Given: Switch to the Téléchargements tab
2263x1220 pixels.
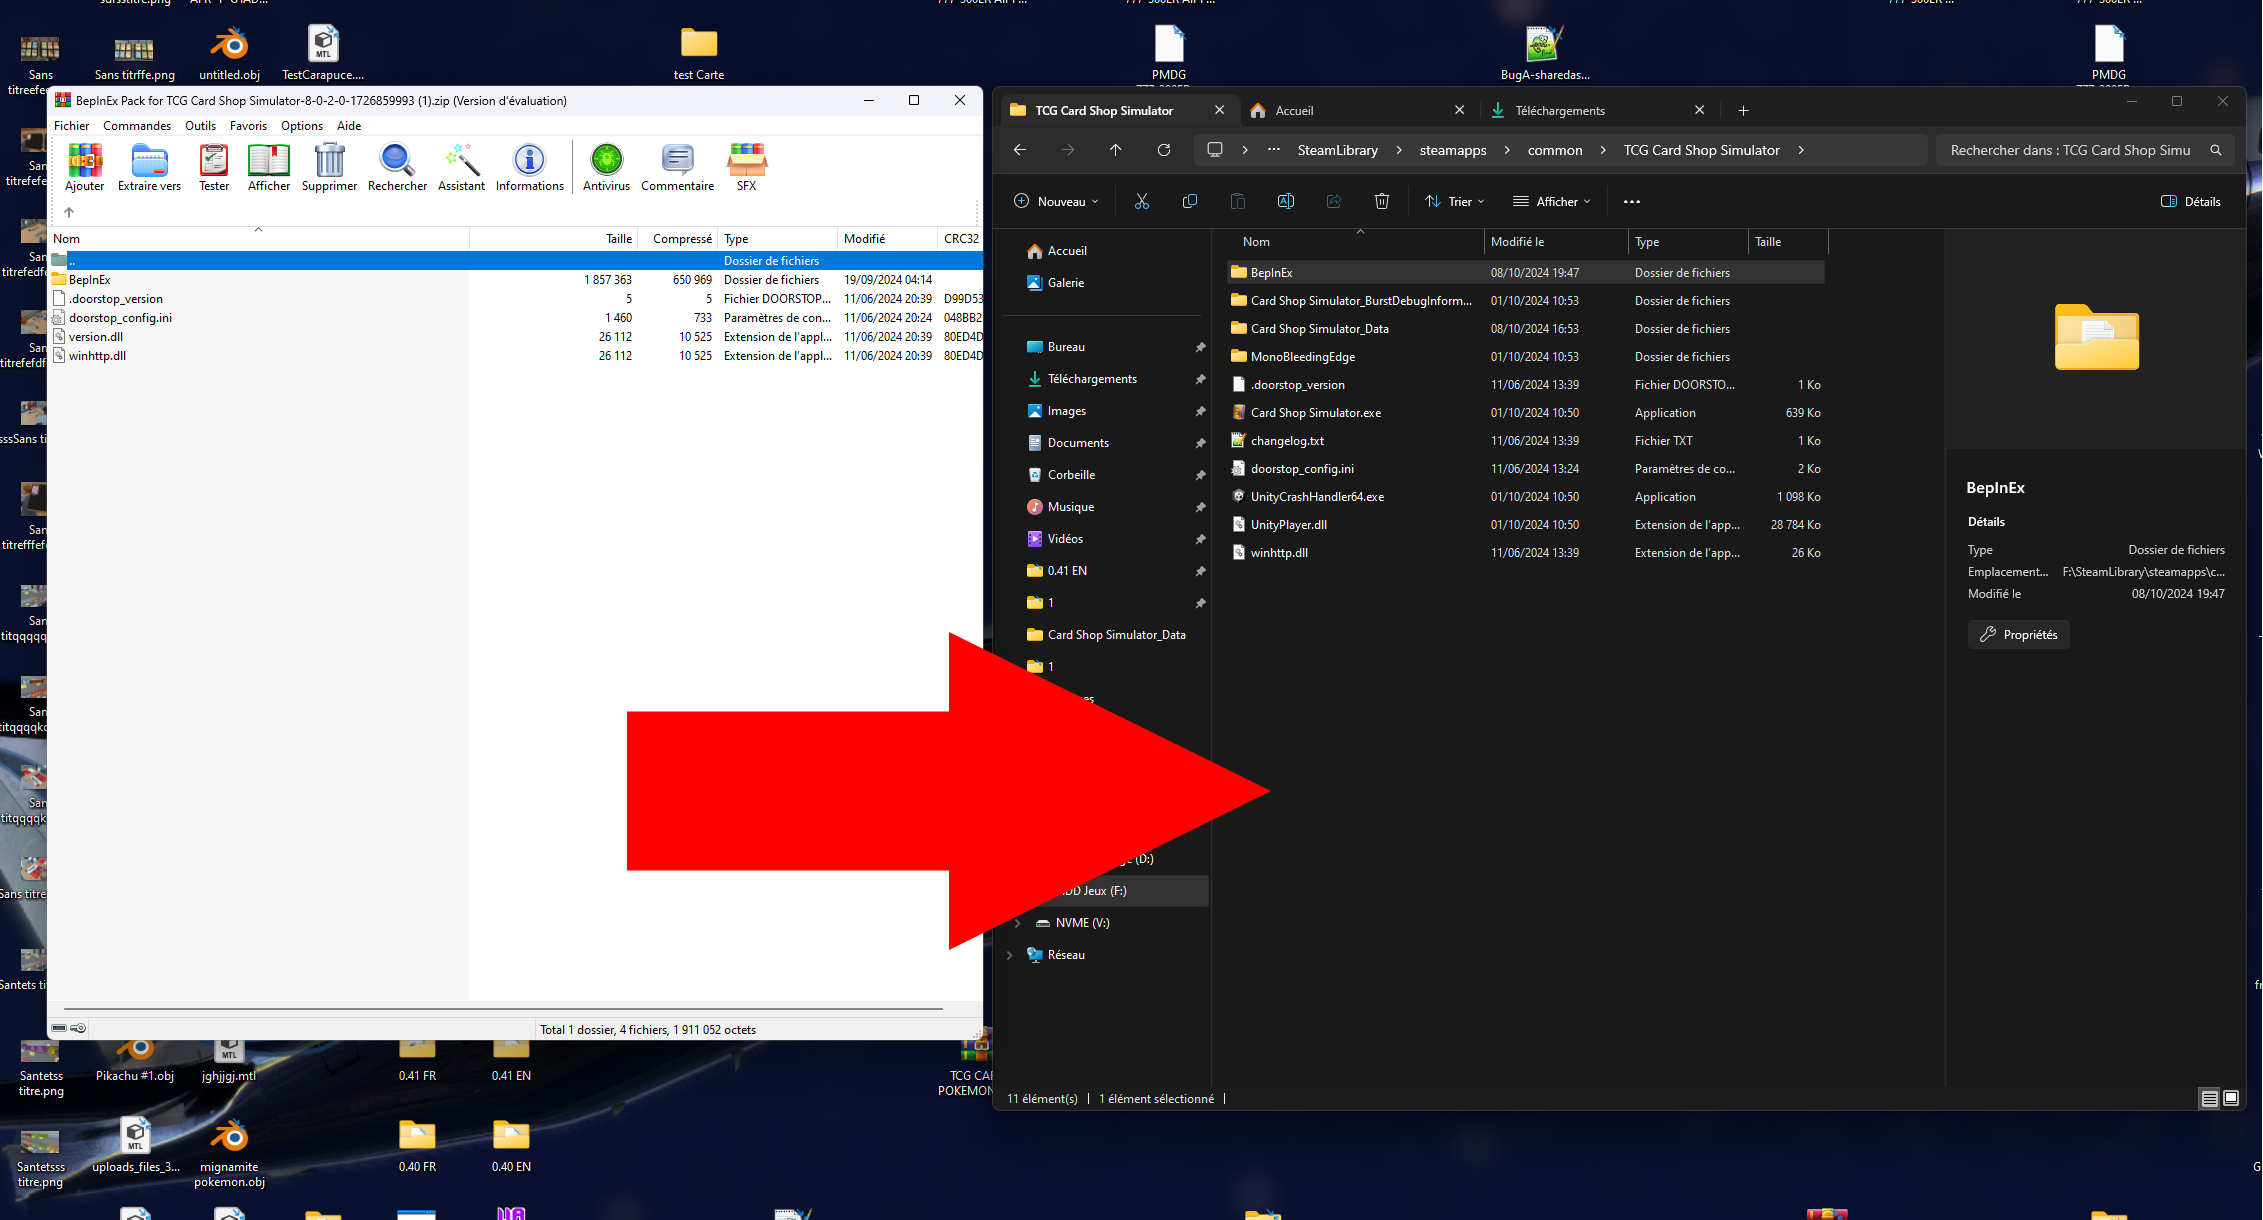Looking at the screenshot, I should coord(1559,110).
